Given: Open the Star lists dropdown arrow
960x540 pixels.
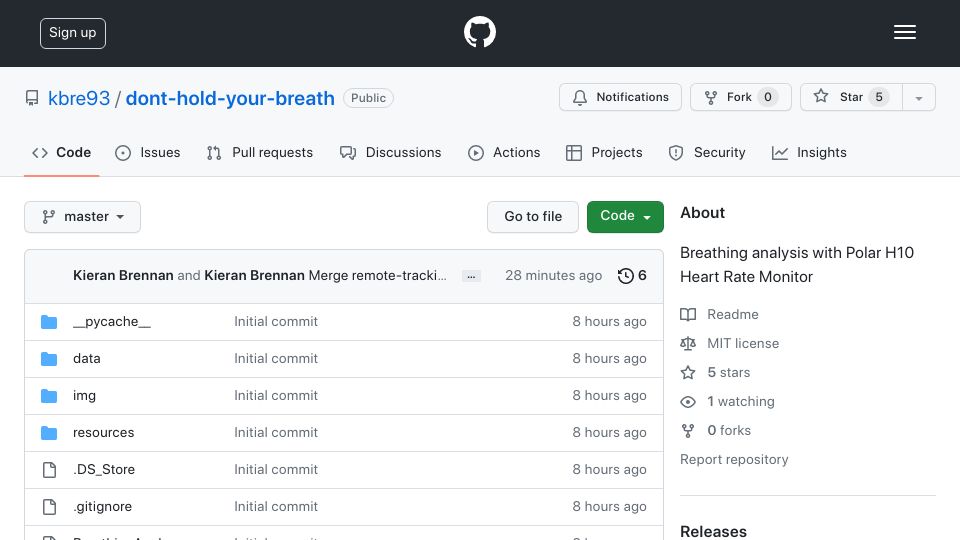Looking at the screenshot, I should click(918, 97).
